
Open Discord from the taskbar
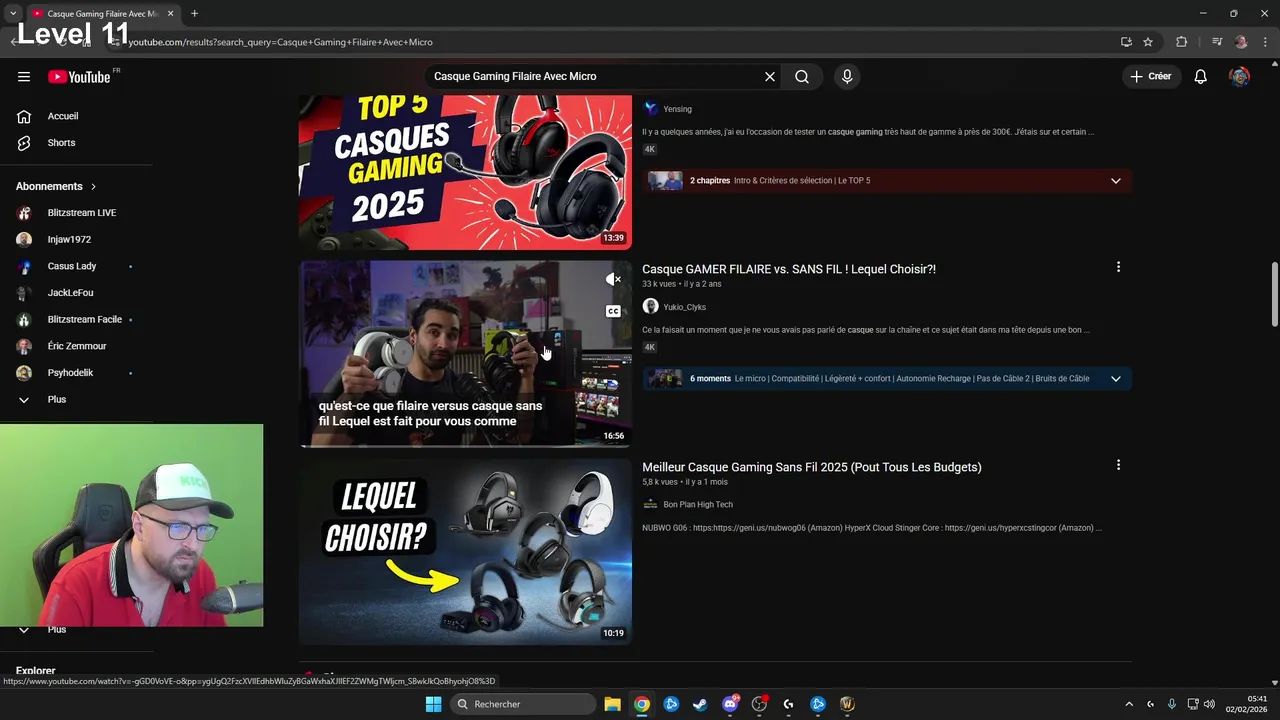tap(730, 704)
